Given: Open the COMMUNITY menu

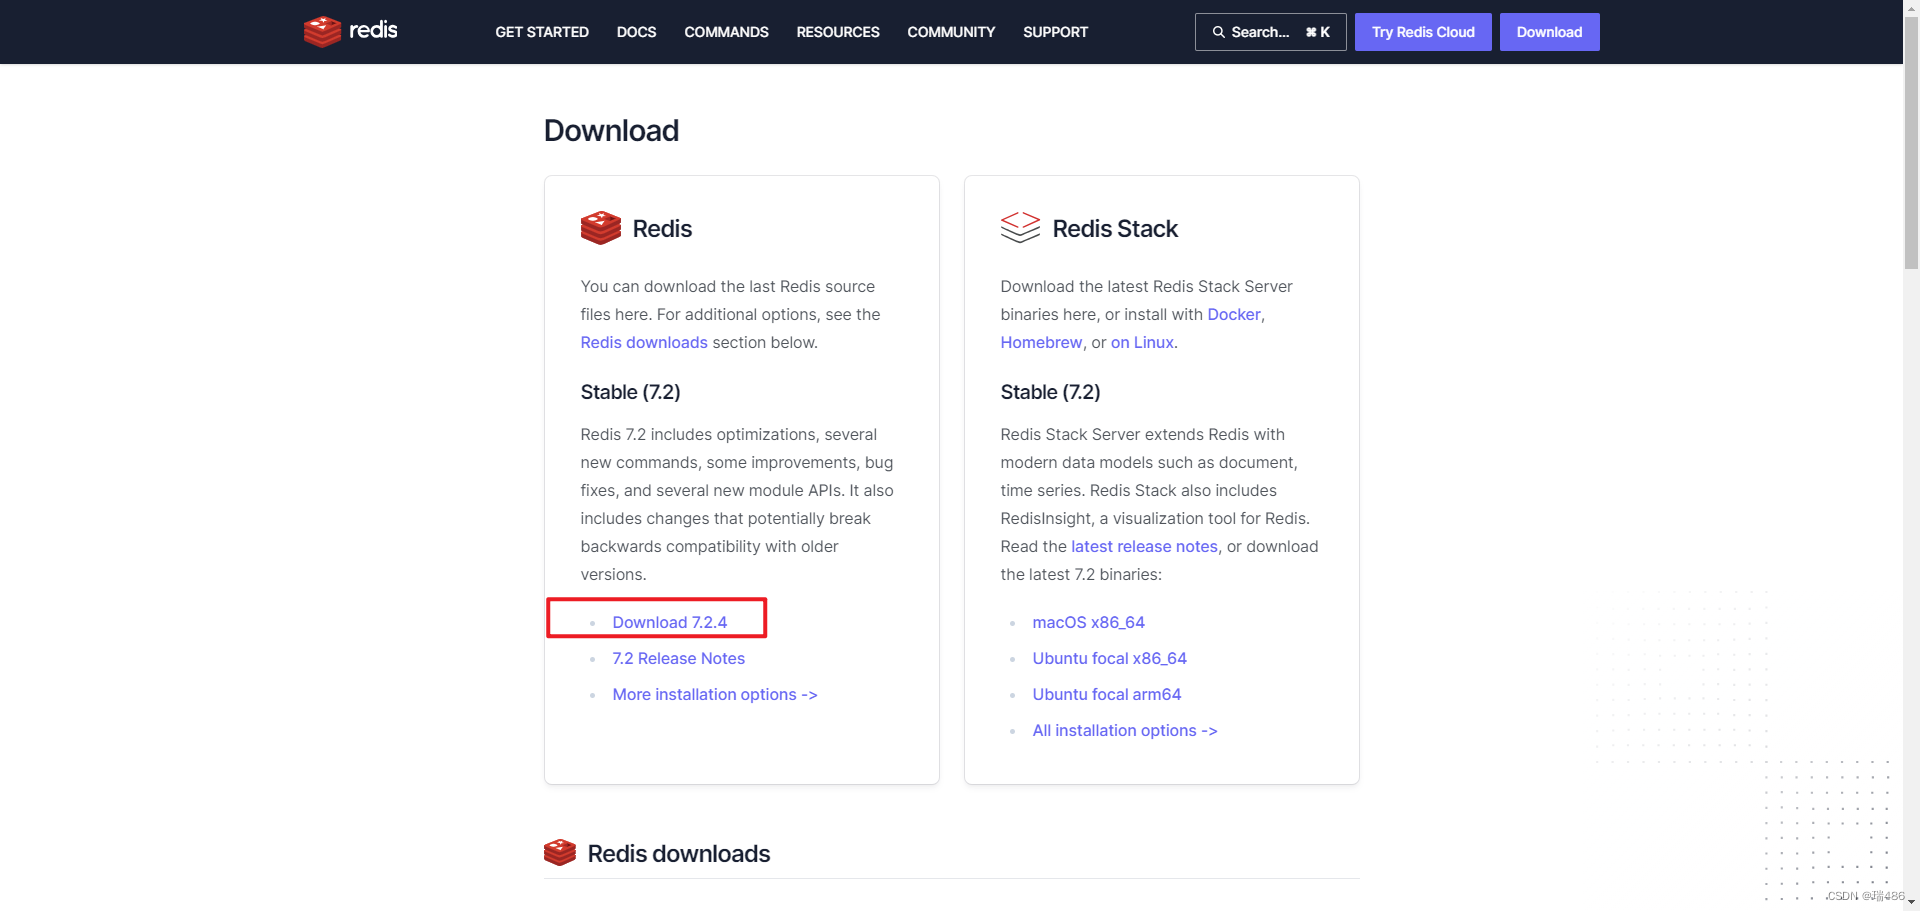Looking at the screenshot, I should (951, 32).
